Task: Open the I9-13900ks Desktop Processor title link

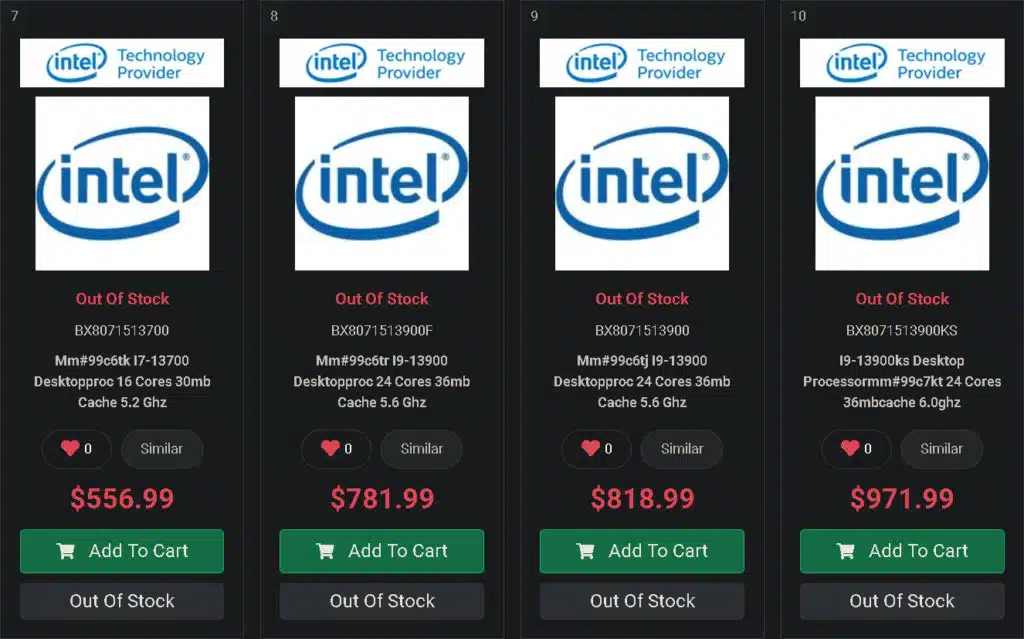Action: pyautogui.click(x=902, y=382)
